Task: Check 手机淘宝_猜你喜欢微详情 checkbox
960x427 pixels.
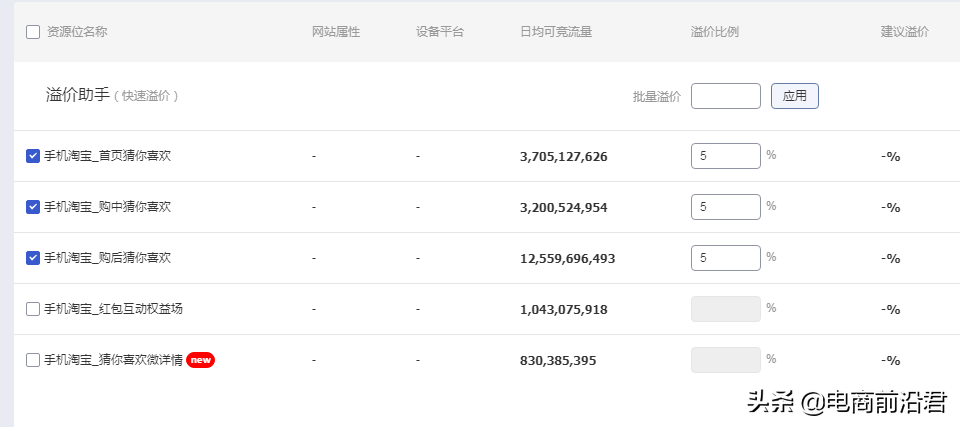Action: point(33,360)
